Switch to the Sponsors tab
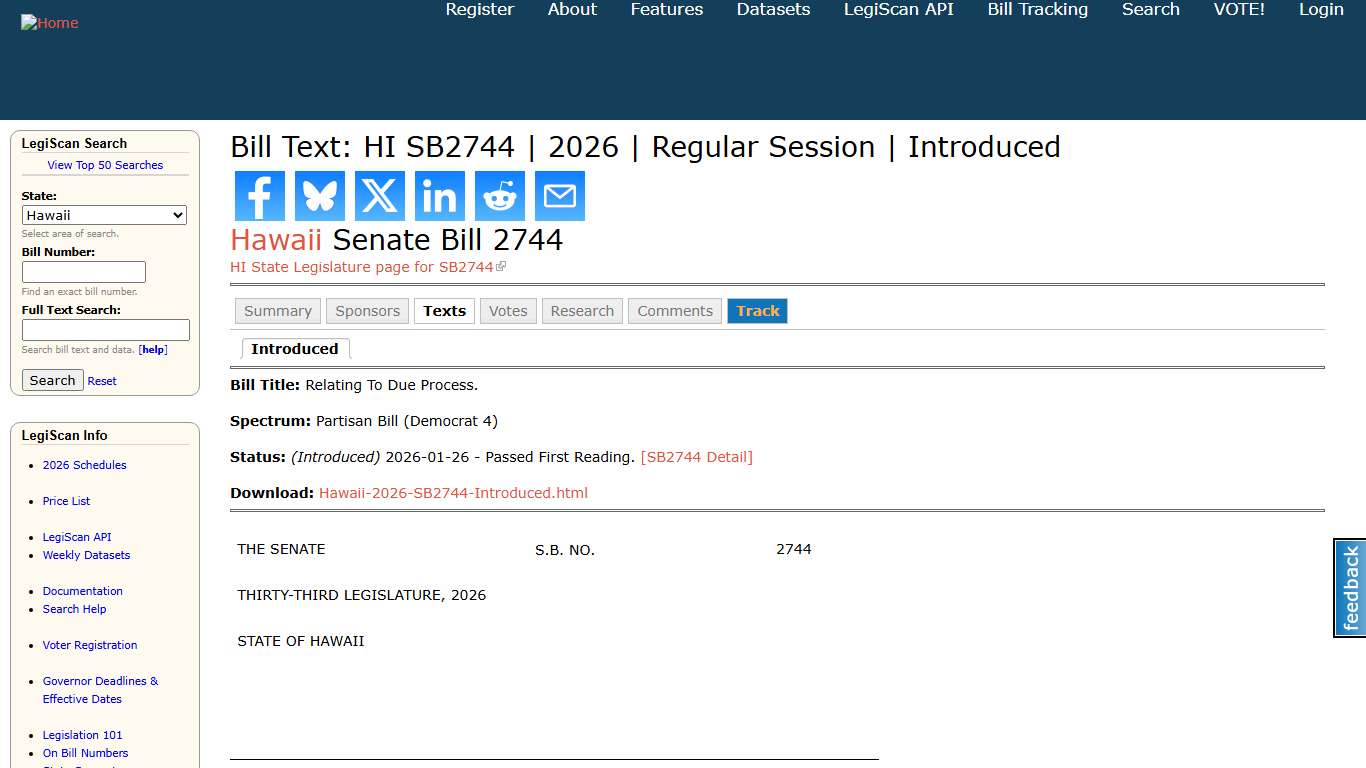Viewport: 1366px width, 768px height. [367, 310]
